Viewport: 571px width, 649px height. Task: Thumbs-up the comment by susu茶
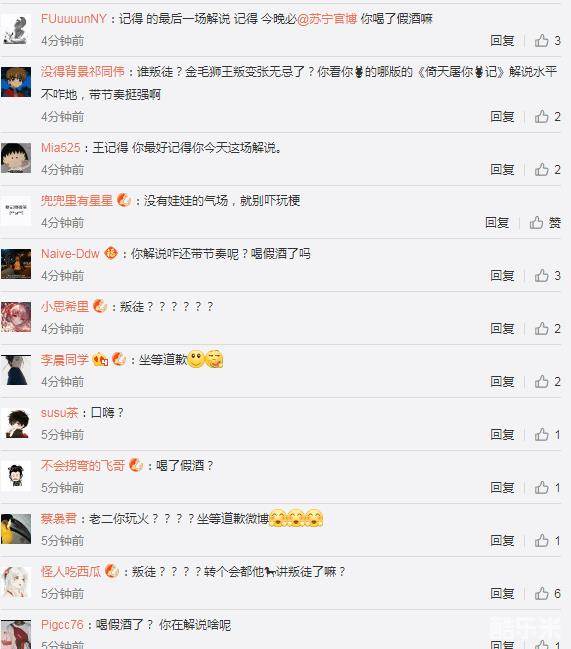coord(541,435)
